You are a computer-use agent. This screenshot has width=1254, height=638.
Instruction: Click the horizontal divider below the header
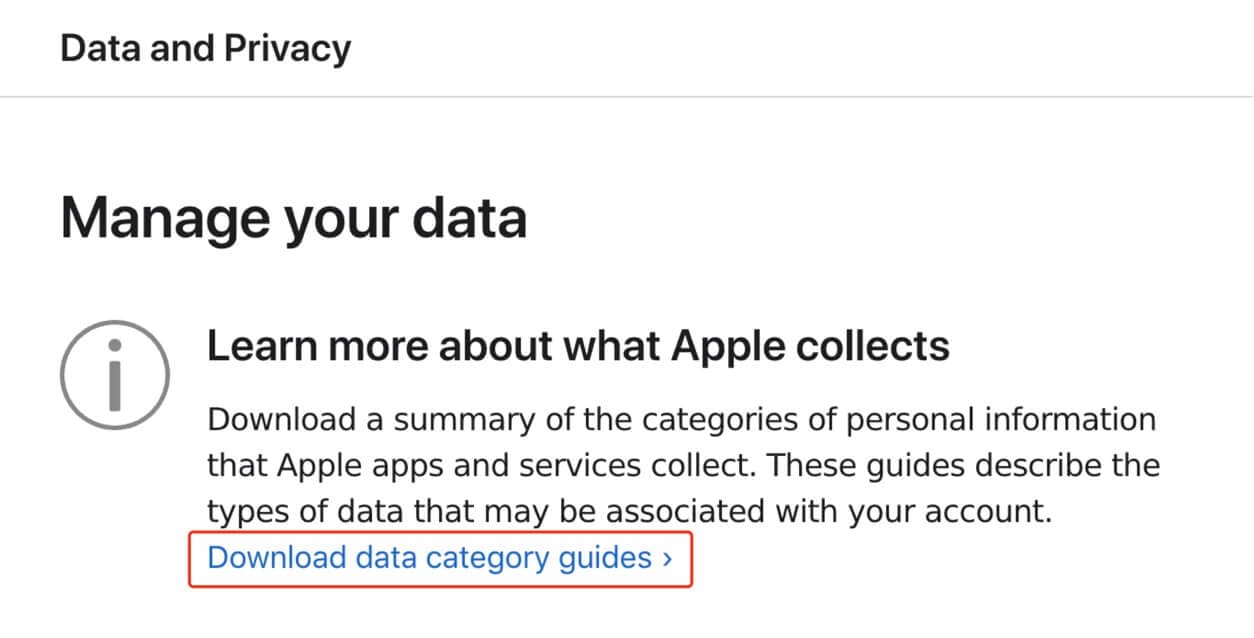pos(627,97)
